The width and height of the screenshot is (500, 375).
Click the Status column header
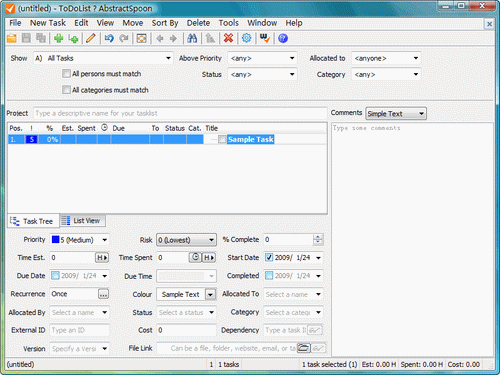coord(175,128)
